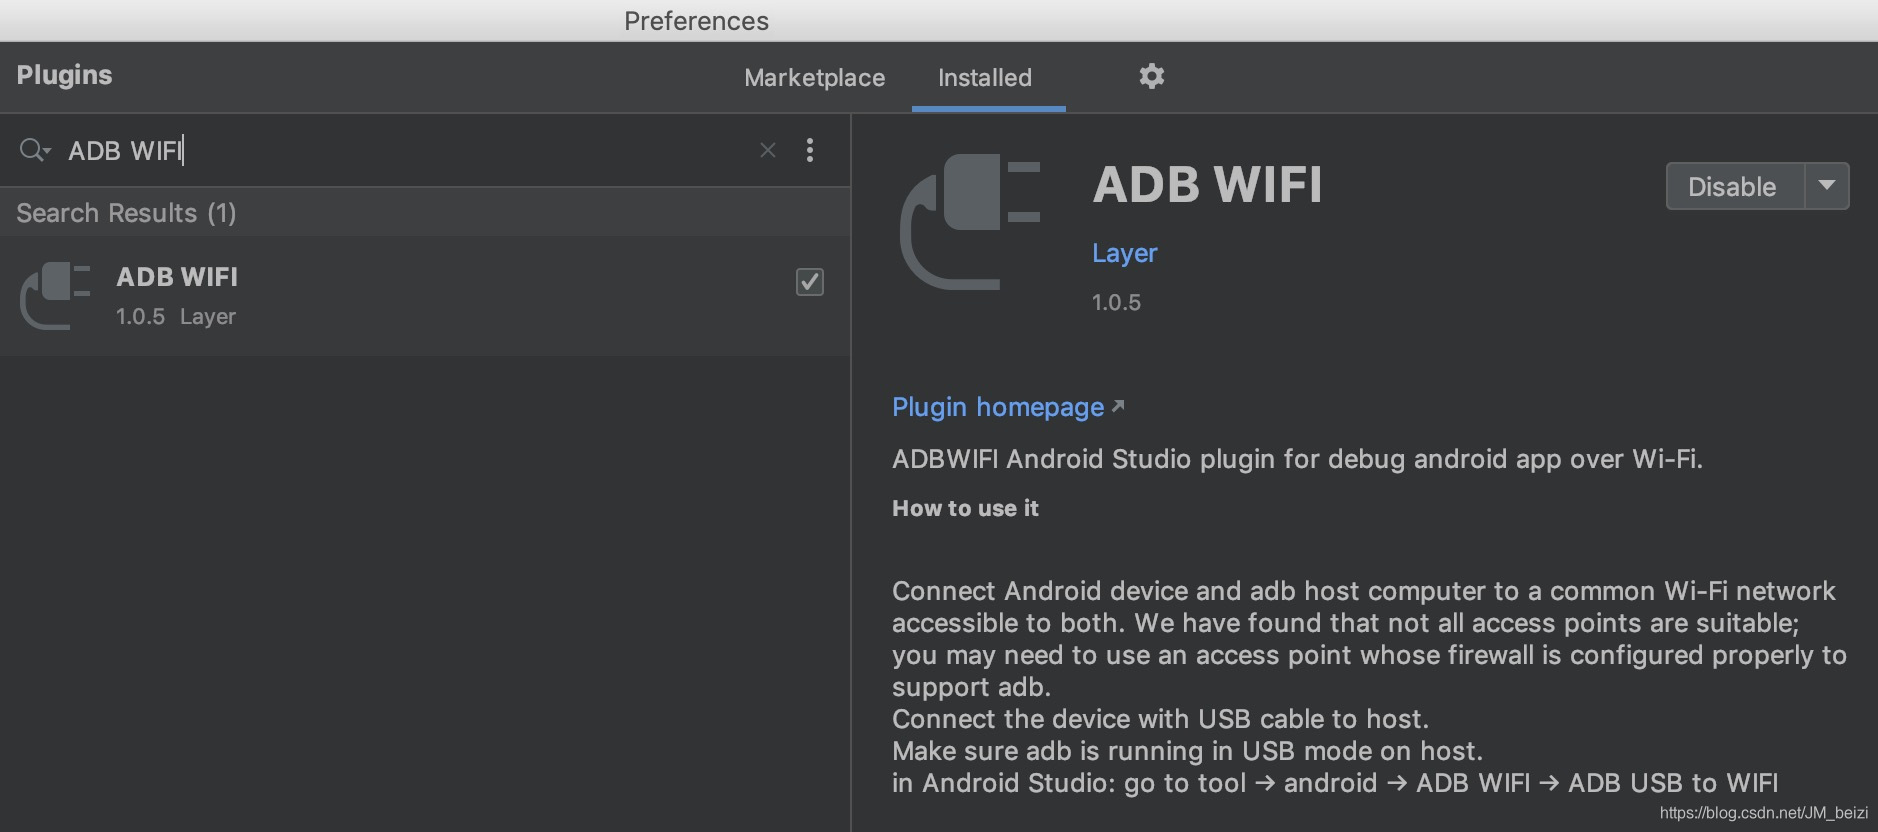This screenshot has width=1878, height=832.
Task: Click the large ADB WIFI plugin logo
Action: point(970,221)
